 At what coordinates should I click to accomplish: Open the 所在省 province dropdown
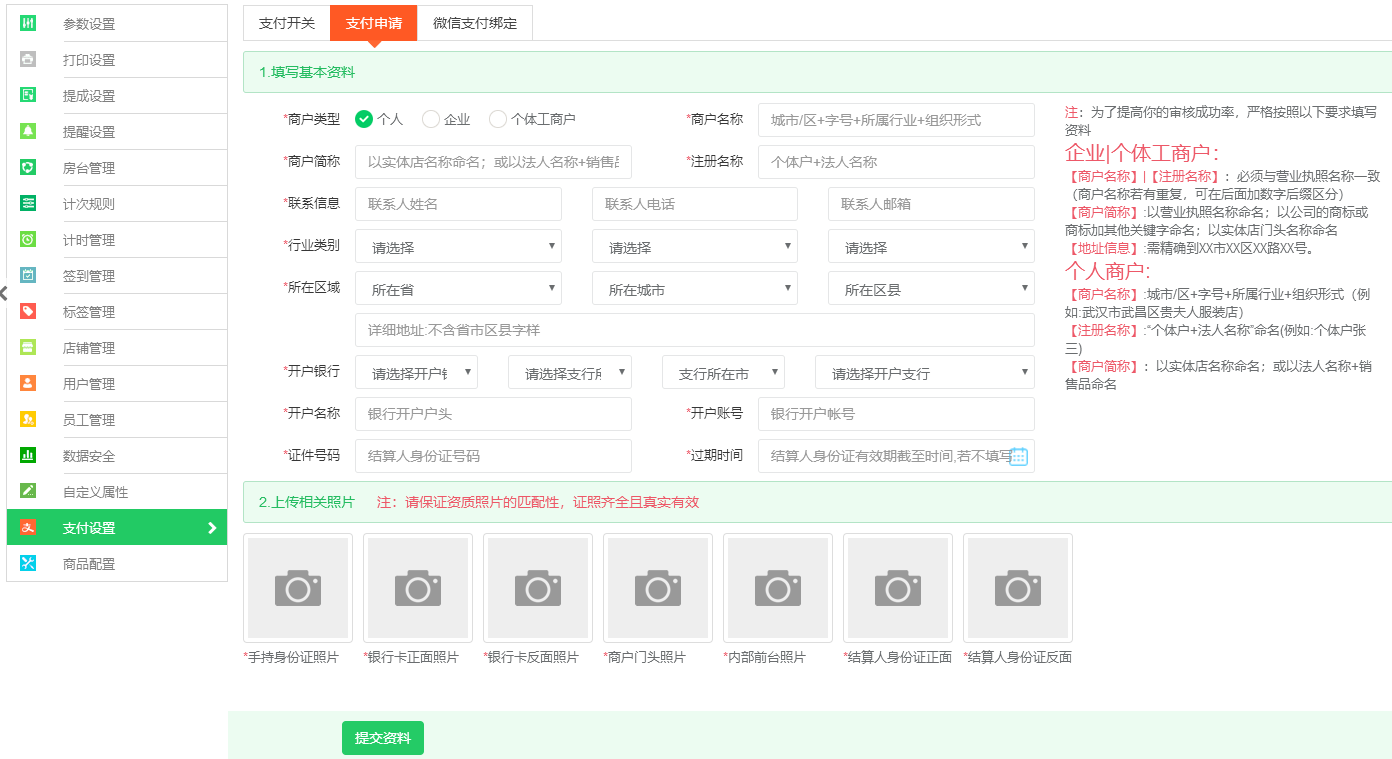coord(458,289)
